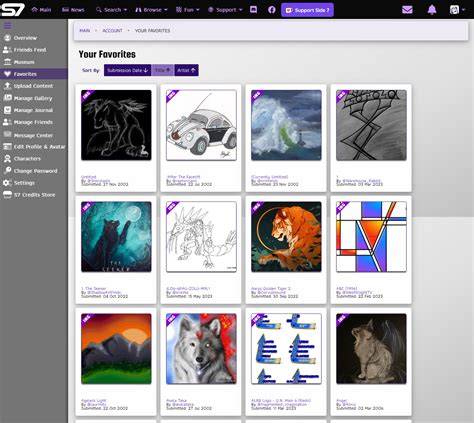Open Manage Friends in sidebar
Viewport: 474px width, 423px height.
(34, 122)
